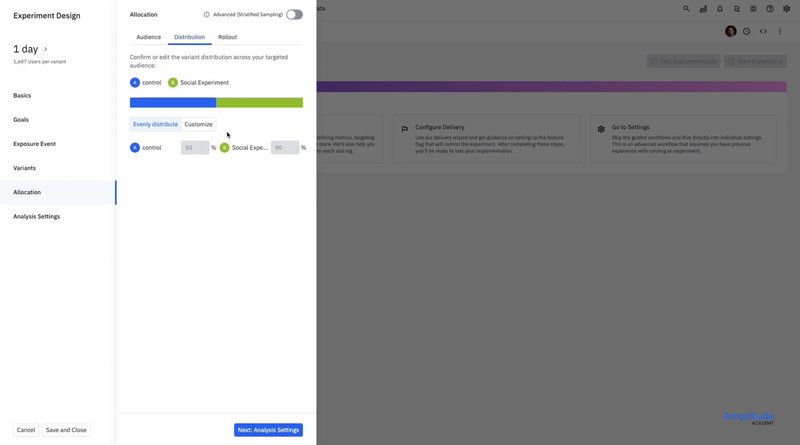Open Analysis Settings in the sidebar
Image resolution: width=800 pixels, height=445 pixels.
[x=37, y=216]
